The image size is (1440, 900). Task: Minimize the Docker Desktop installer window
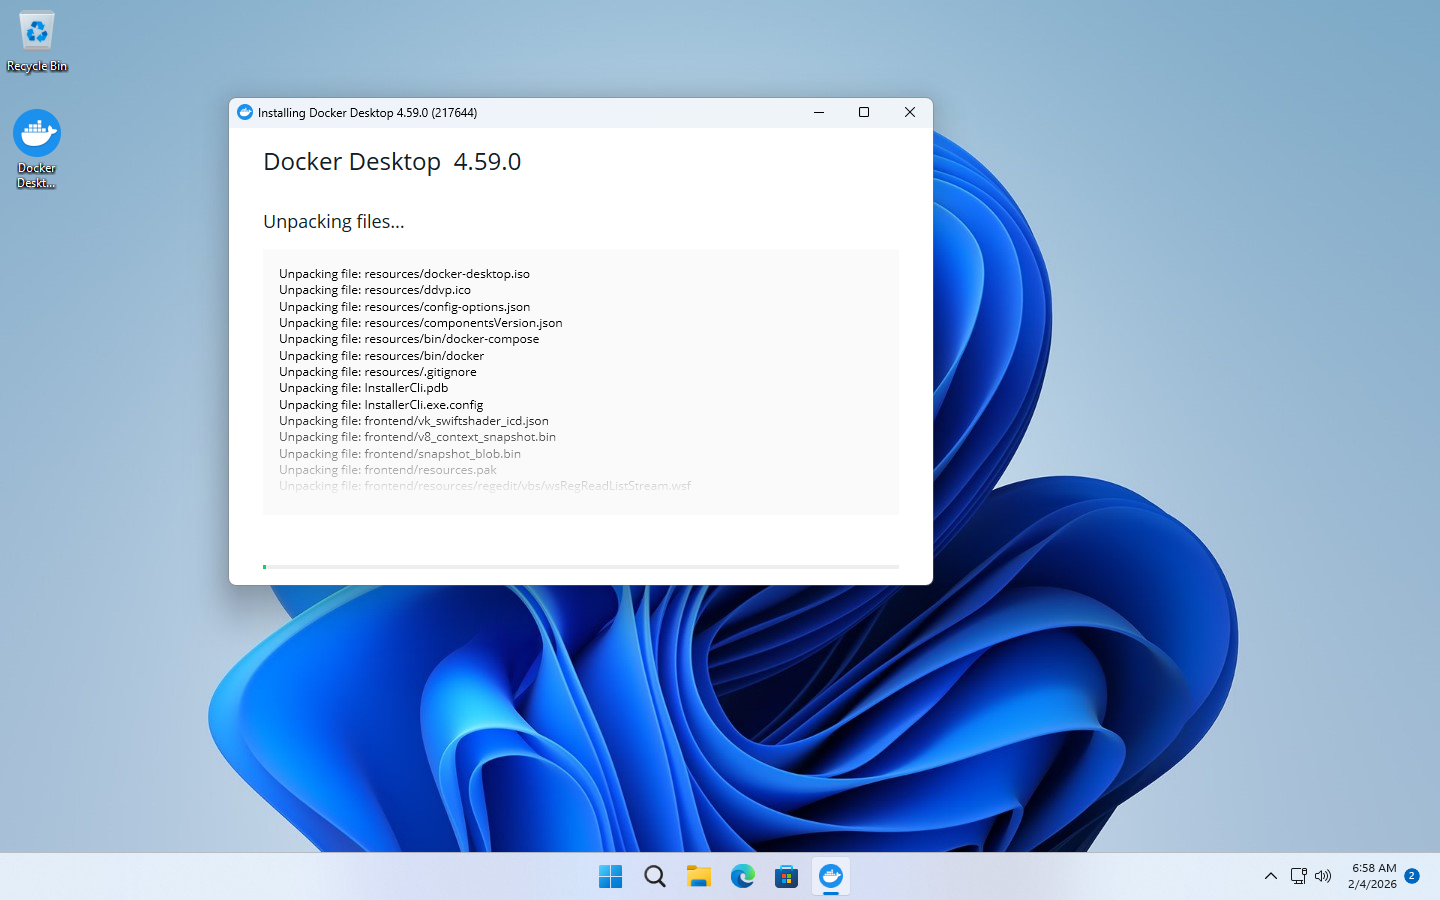point(819,113)
